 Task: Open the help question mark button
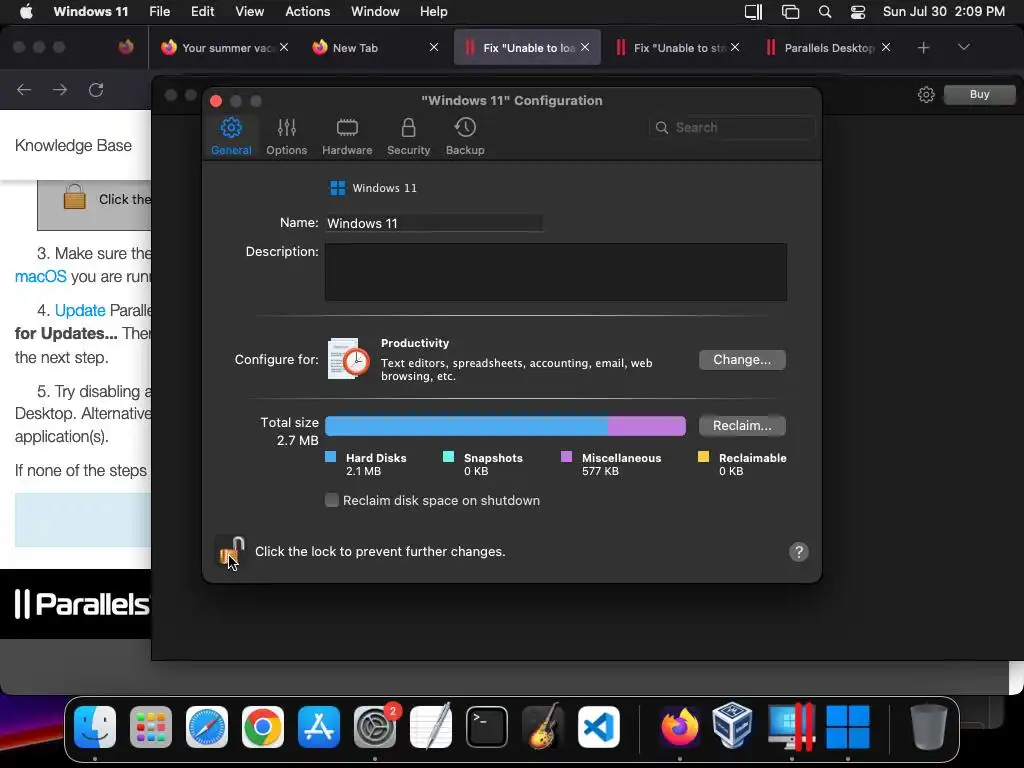point(799,552)
